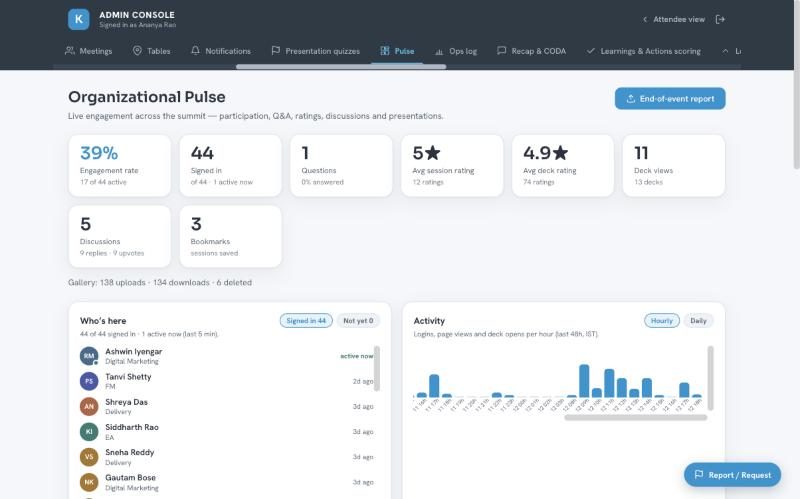
Task: Click Shreya Das's AN avatar
Action: click(x=89, y=406)
